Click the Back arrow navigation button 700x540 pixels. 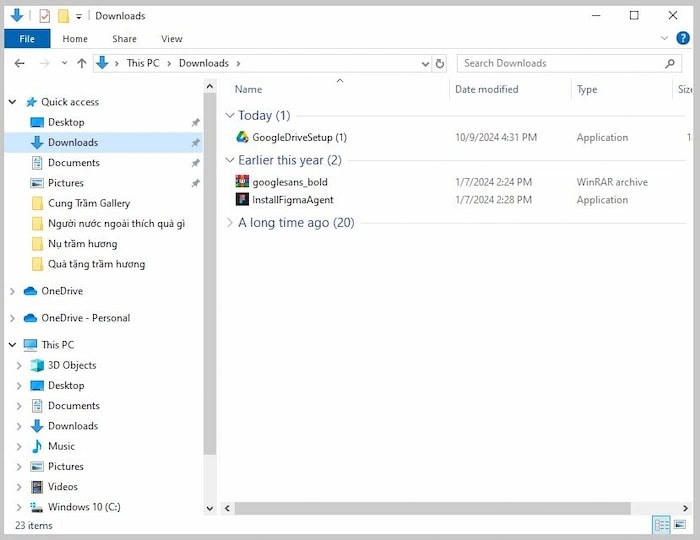19,63
